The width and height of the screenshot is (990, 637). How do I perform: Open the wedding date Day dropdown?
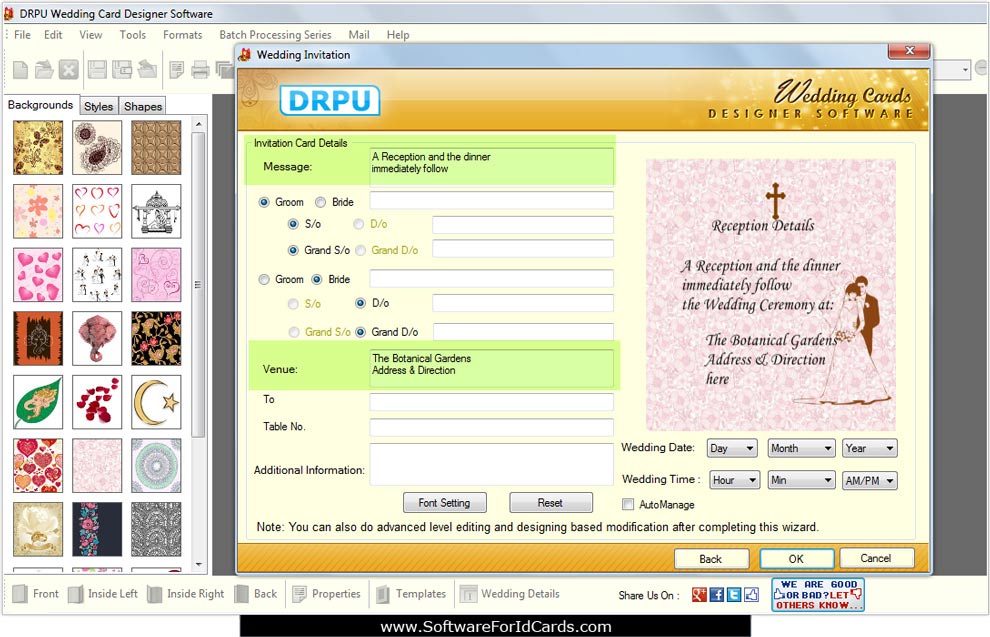[732, 448]
